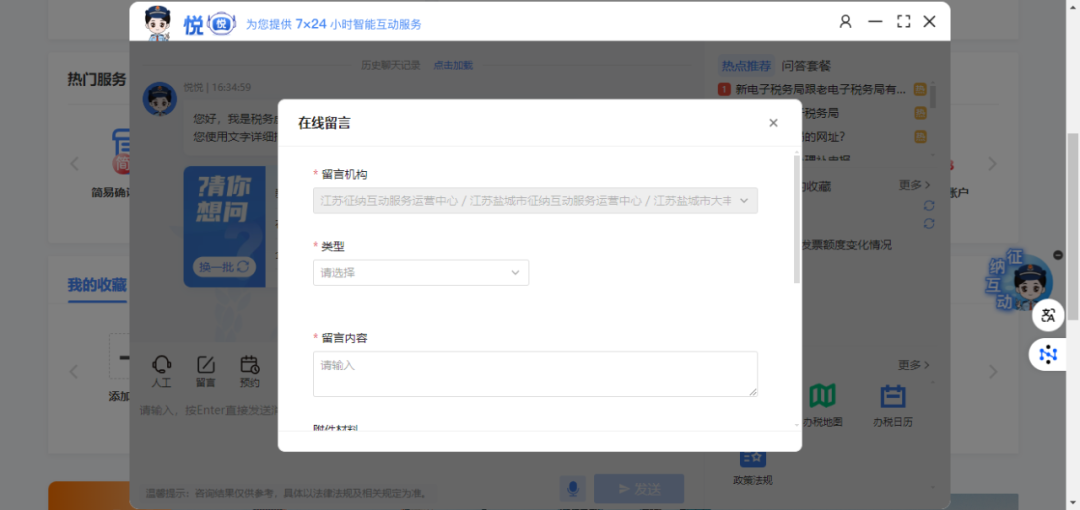The image size is (1080, 510).
Task: Open the 类型 dropdown selector
Action: (420, 272)
